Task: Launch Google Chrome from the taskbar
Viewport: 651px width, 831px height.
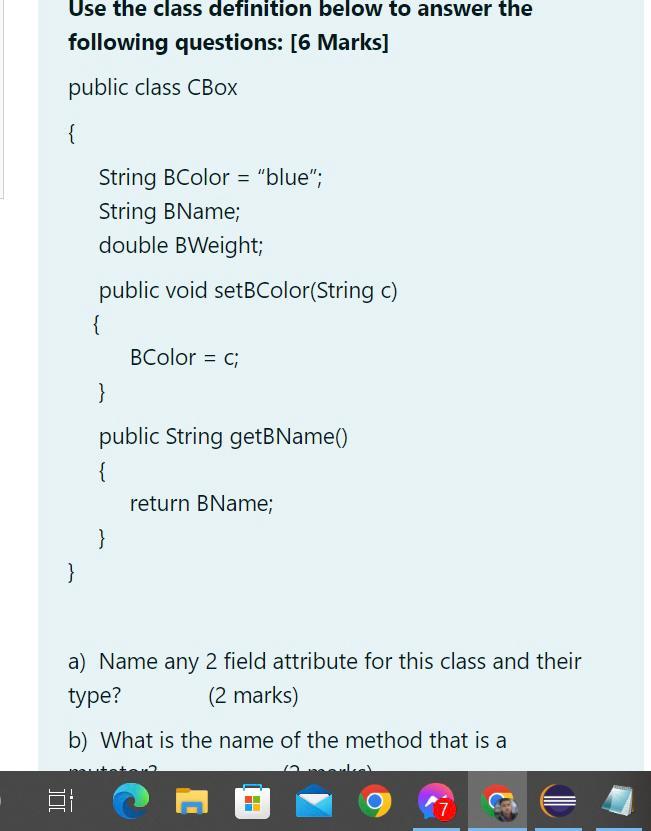Action: [x=375, y=801]
